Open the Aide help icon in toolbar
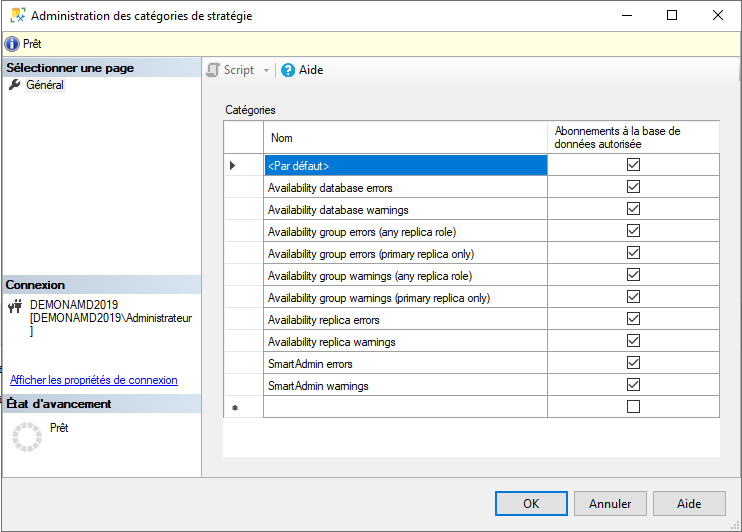742x532 pixels. point(288,70)
